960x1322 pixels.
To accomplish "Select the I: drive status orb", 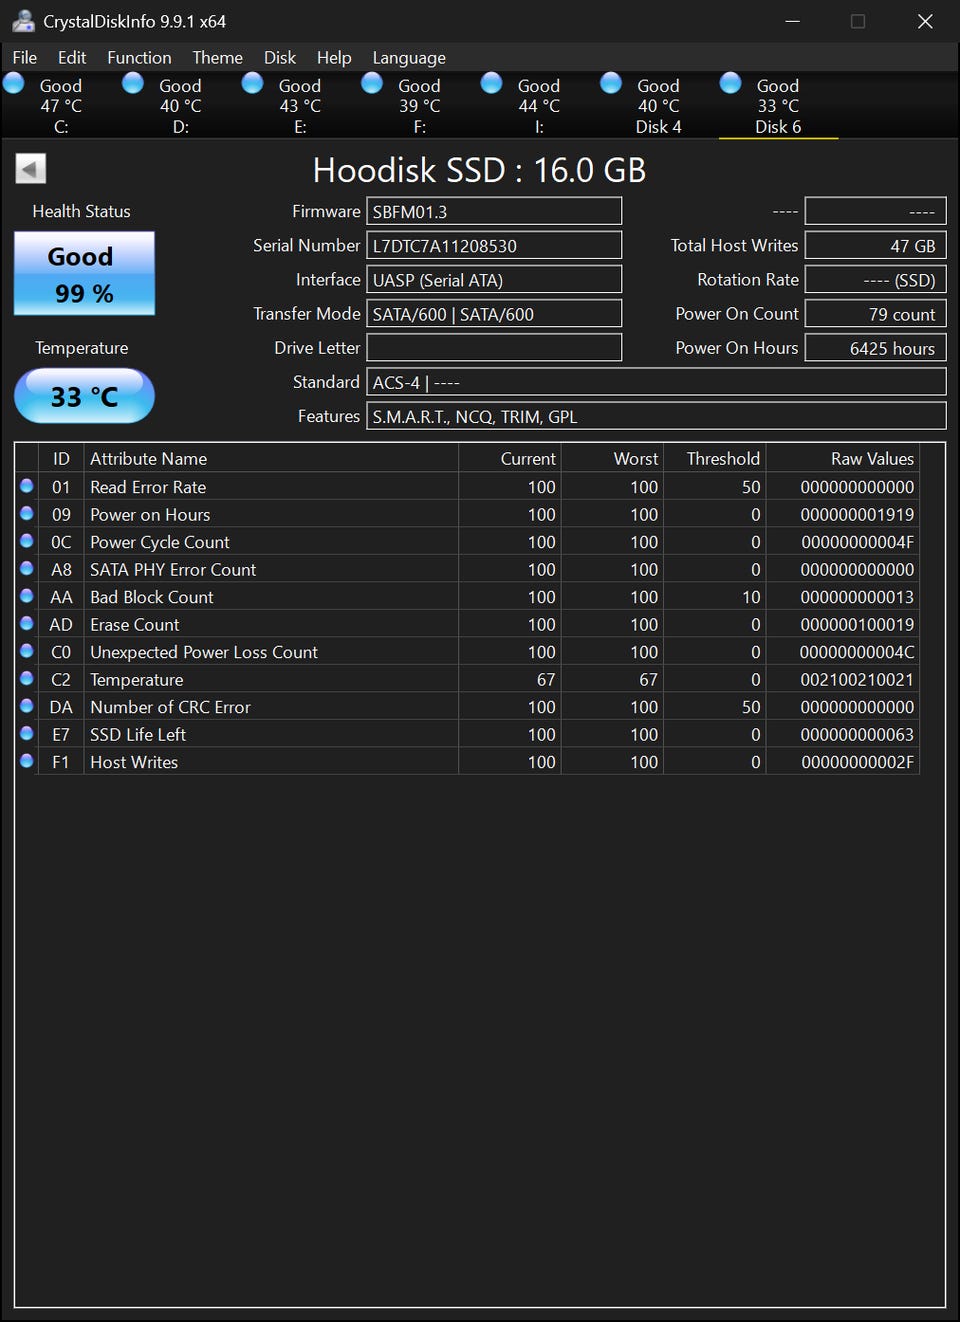I will (492, 83).
